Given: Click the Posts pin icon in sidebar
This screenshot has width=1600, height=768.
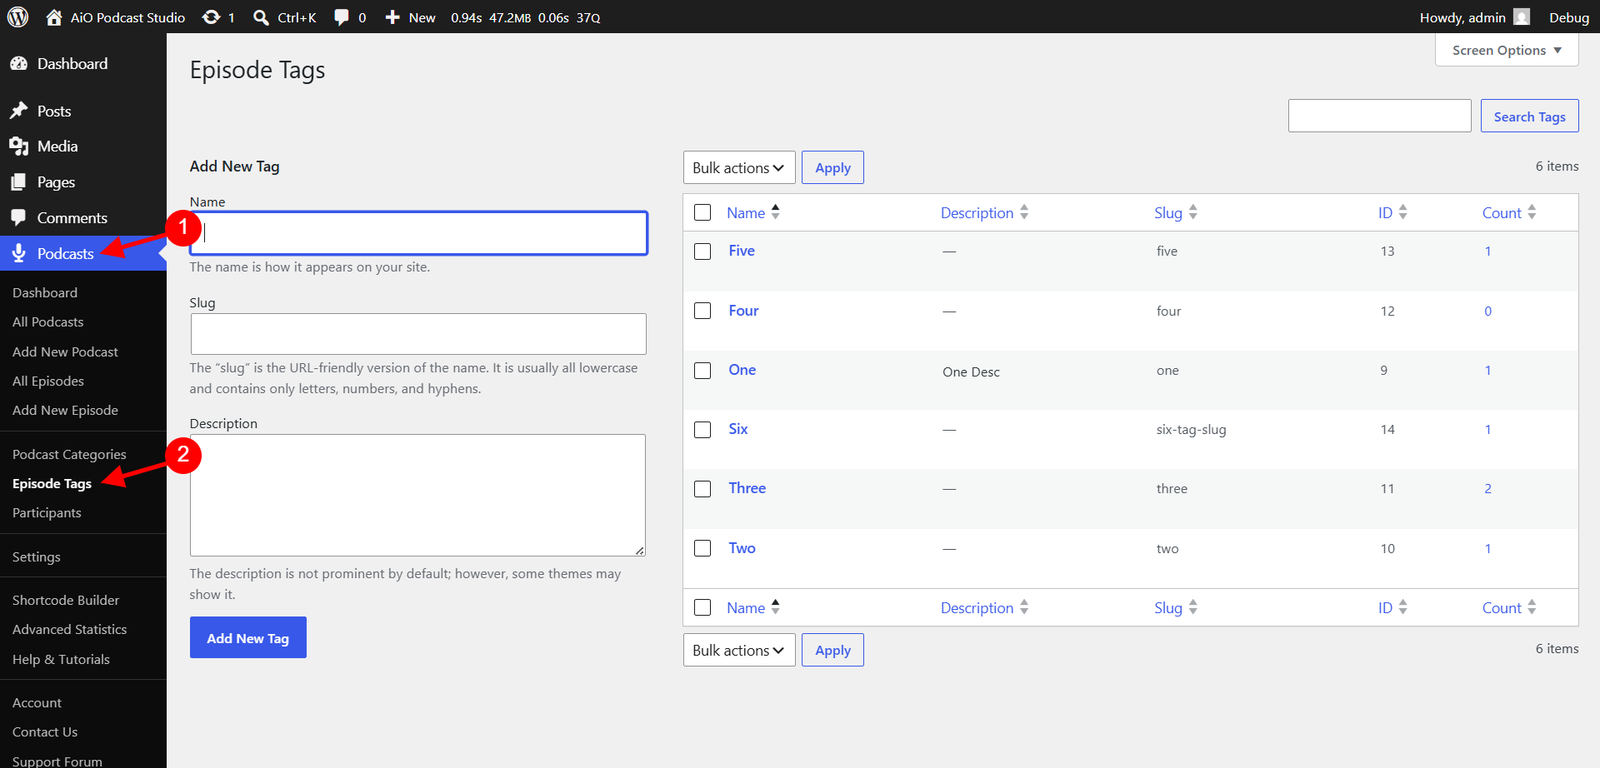Looking at the screenshot, I should (x=19, y=111).
